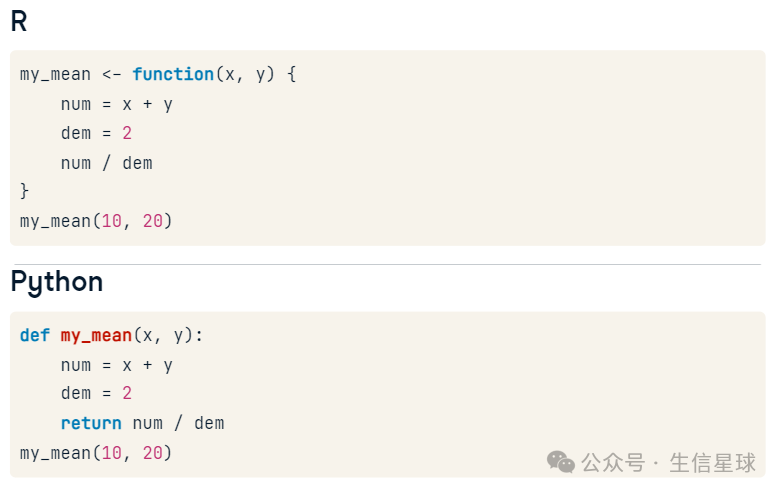Click the 生信星球 watermark text
780x493 pixels.
click(x=712, y=463)
